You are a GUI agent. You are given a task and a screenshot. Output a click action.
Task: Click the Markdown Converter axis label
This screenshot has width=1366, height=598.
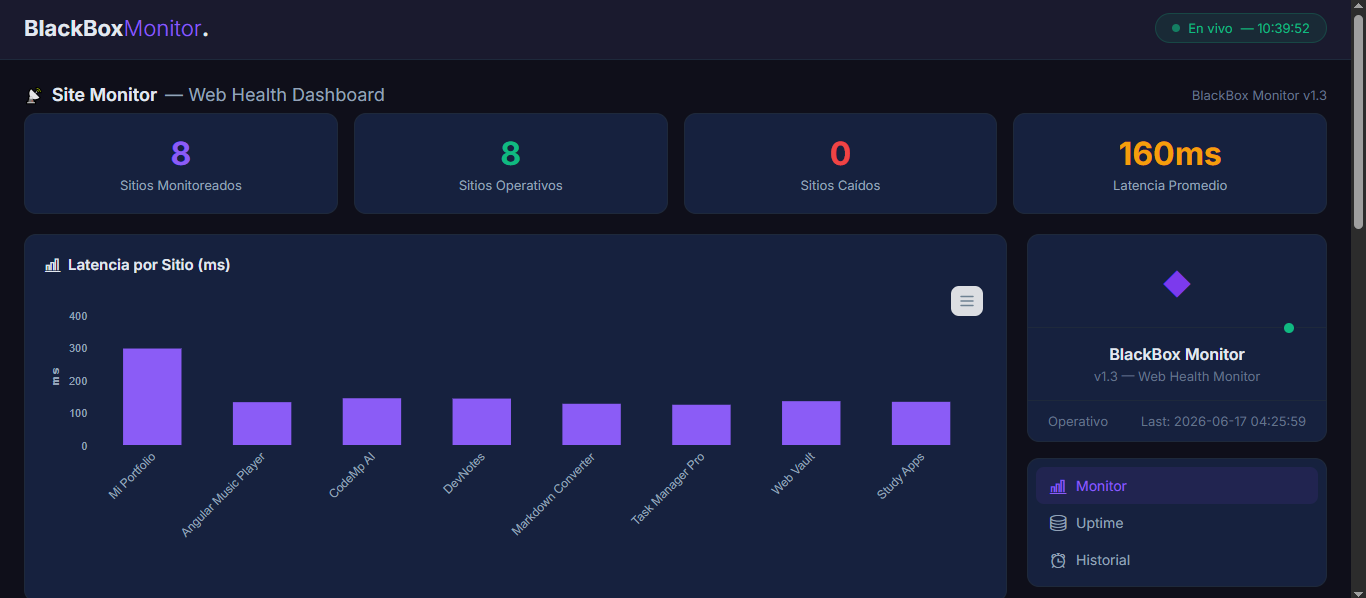[x=553, y=494]
